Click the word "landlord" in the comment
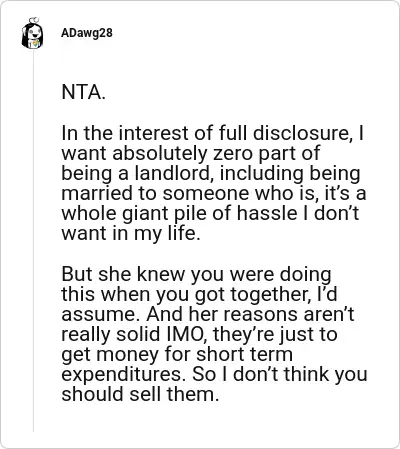This screenshot has width=400, height=449. 174,174
